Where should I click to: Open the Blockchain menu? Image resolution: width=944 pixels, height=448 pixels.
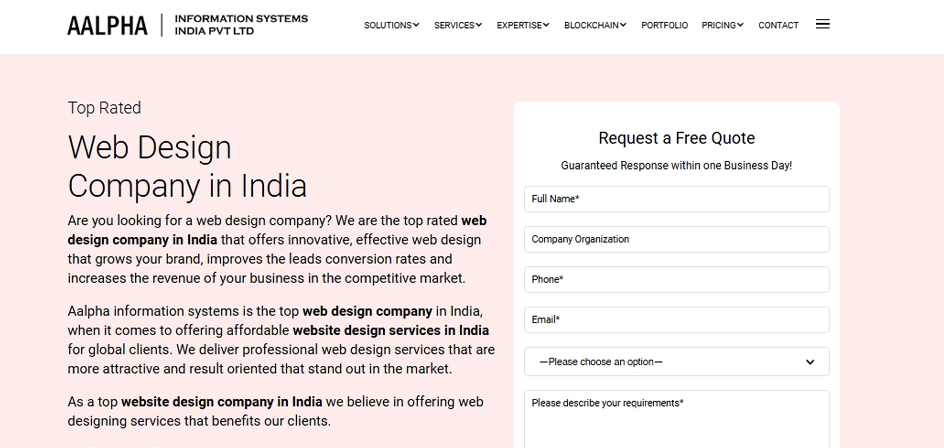click(x=595, y=25)
